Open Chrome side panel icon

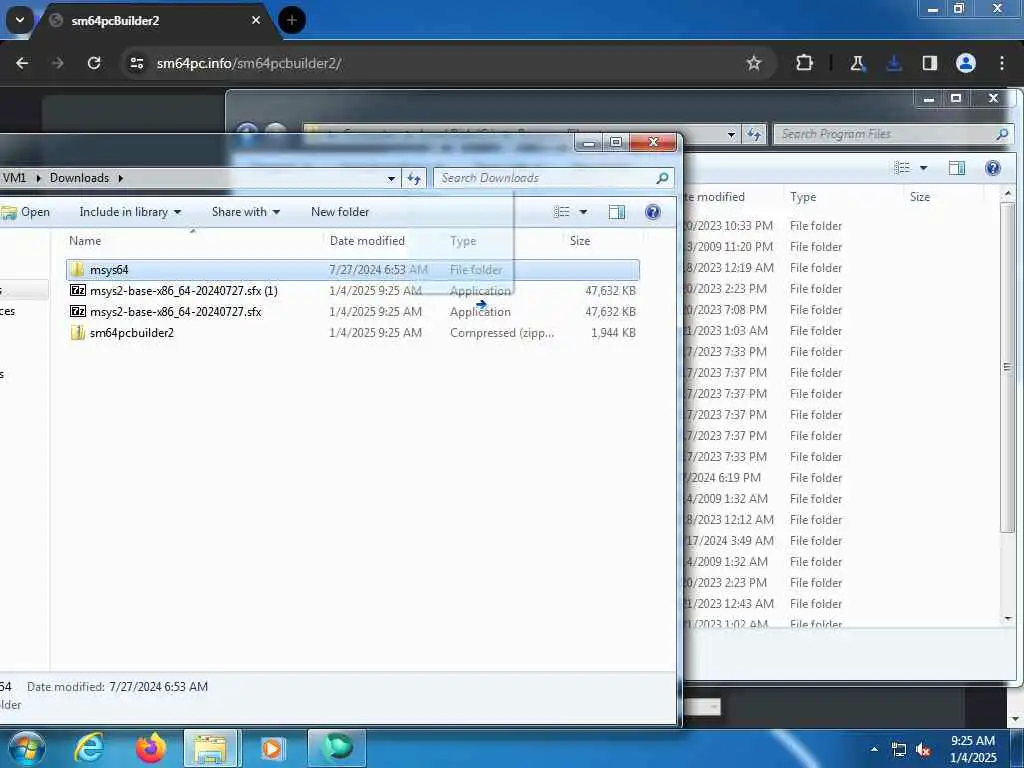click(x=930, y=63)
